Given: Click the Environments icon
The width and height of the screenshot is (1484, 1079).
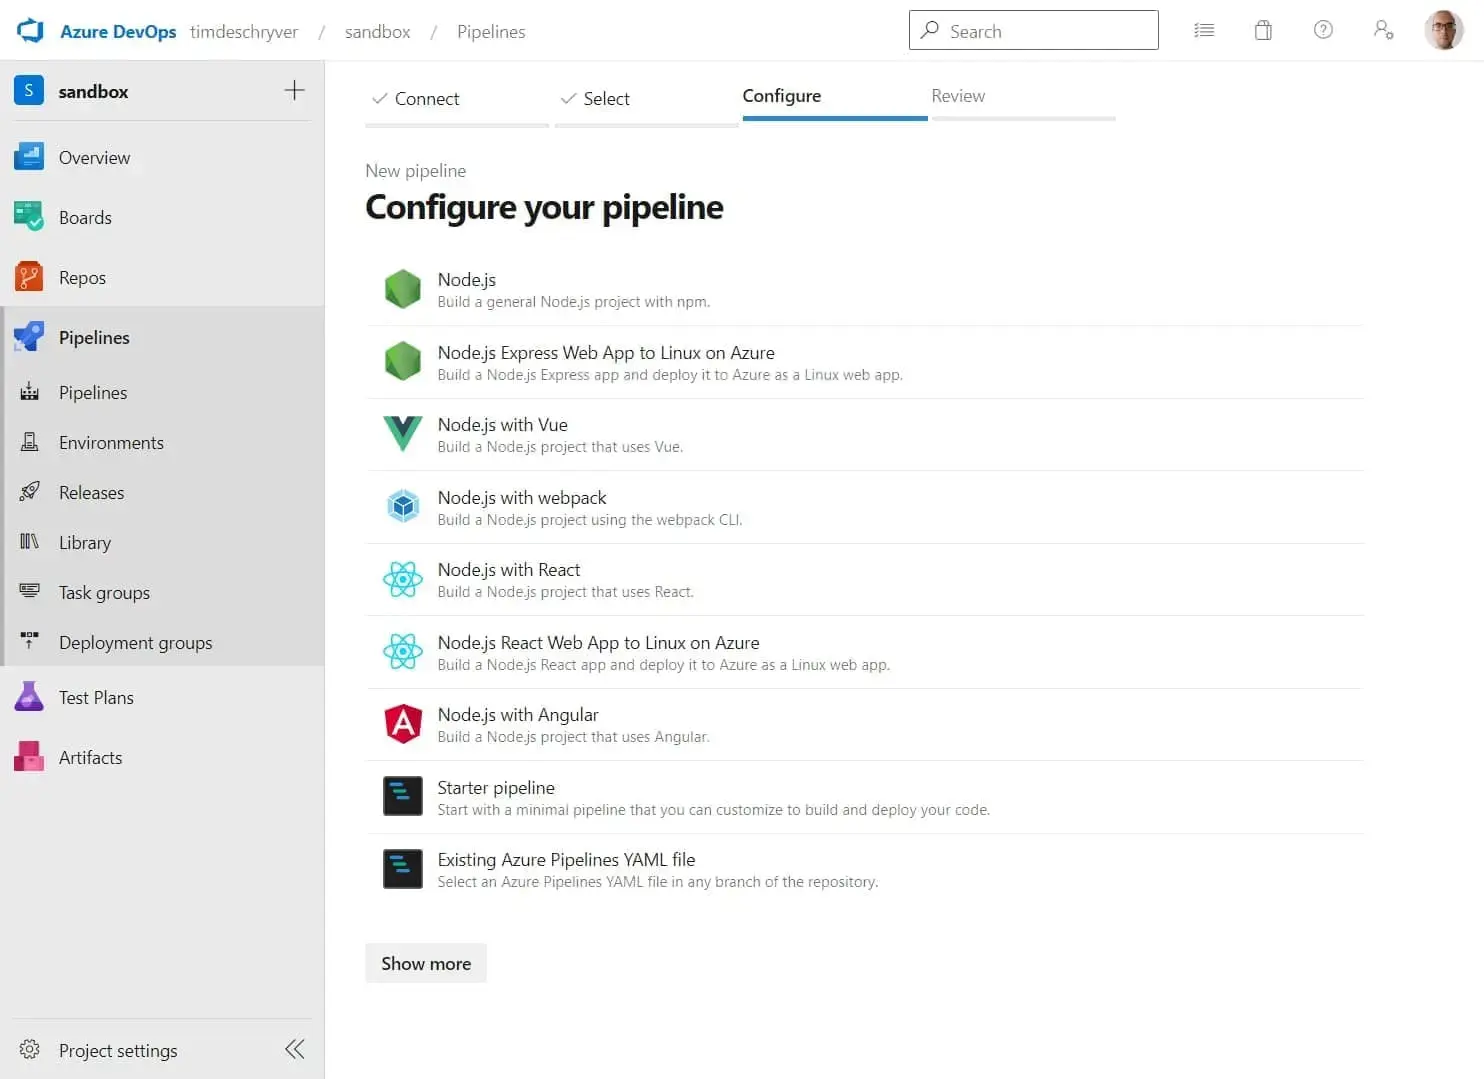Looking at the screenshot, I should point(29,442).
